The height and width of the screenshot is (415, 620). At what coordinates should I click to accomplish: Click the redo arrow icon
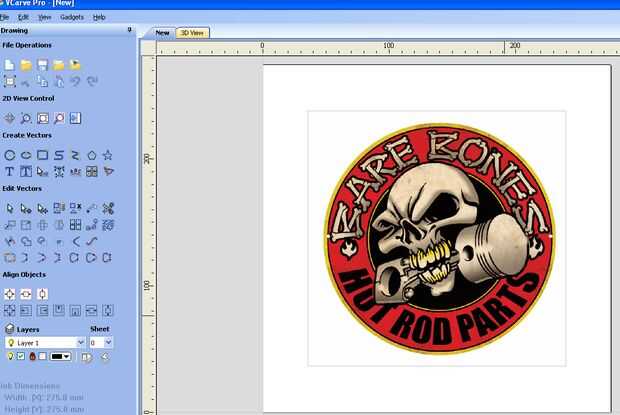click(92, 81)
